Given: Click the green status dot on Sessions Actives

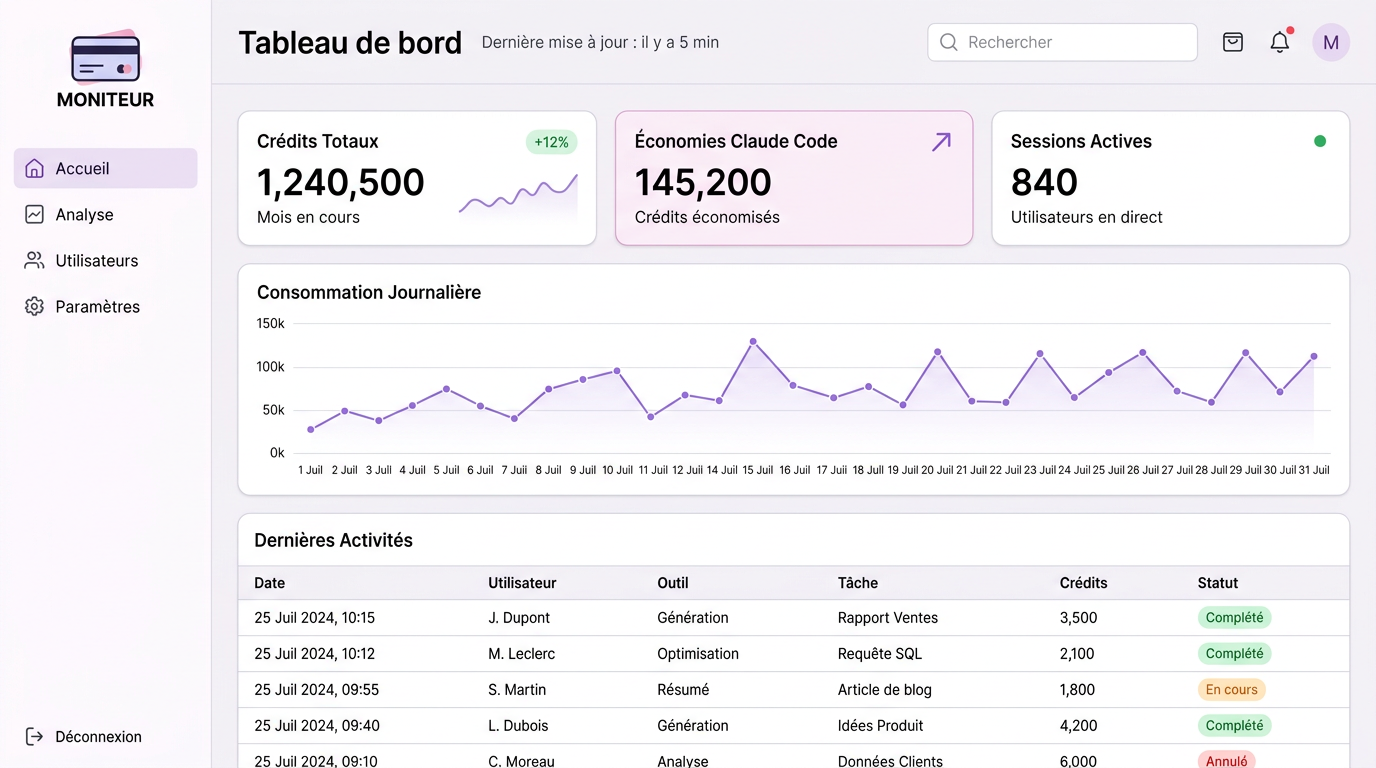Looking at the screenshot, I should pos(1320,141).
